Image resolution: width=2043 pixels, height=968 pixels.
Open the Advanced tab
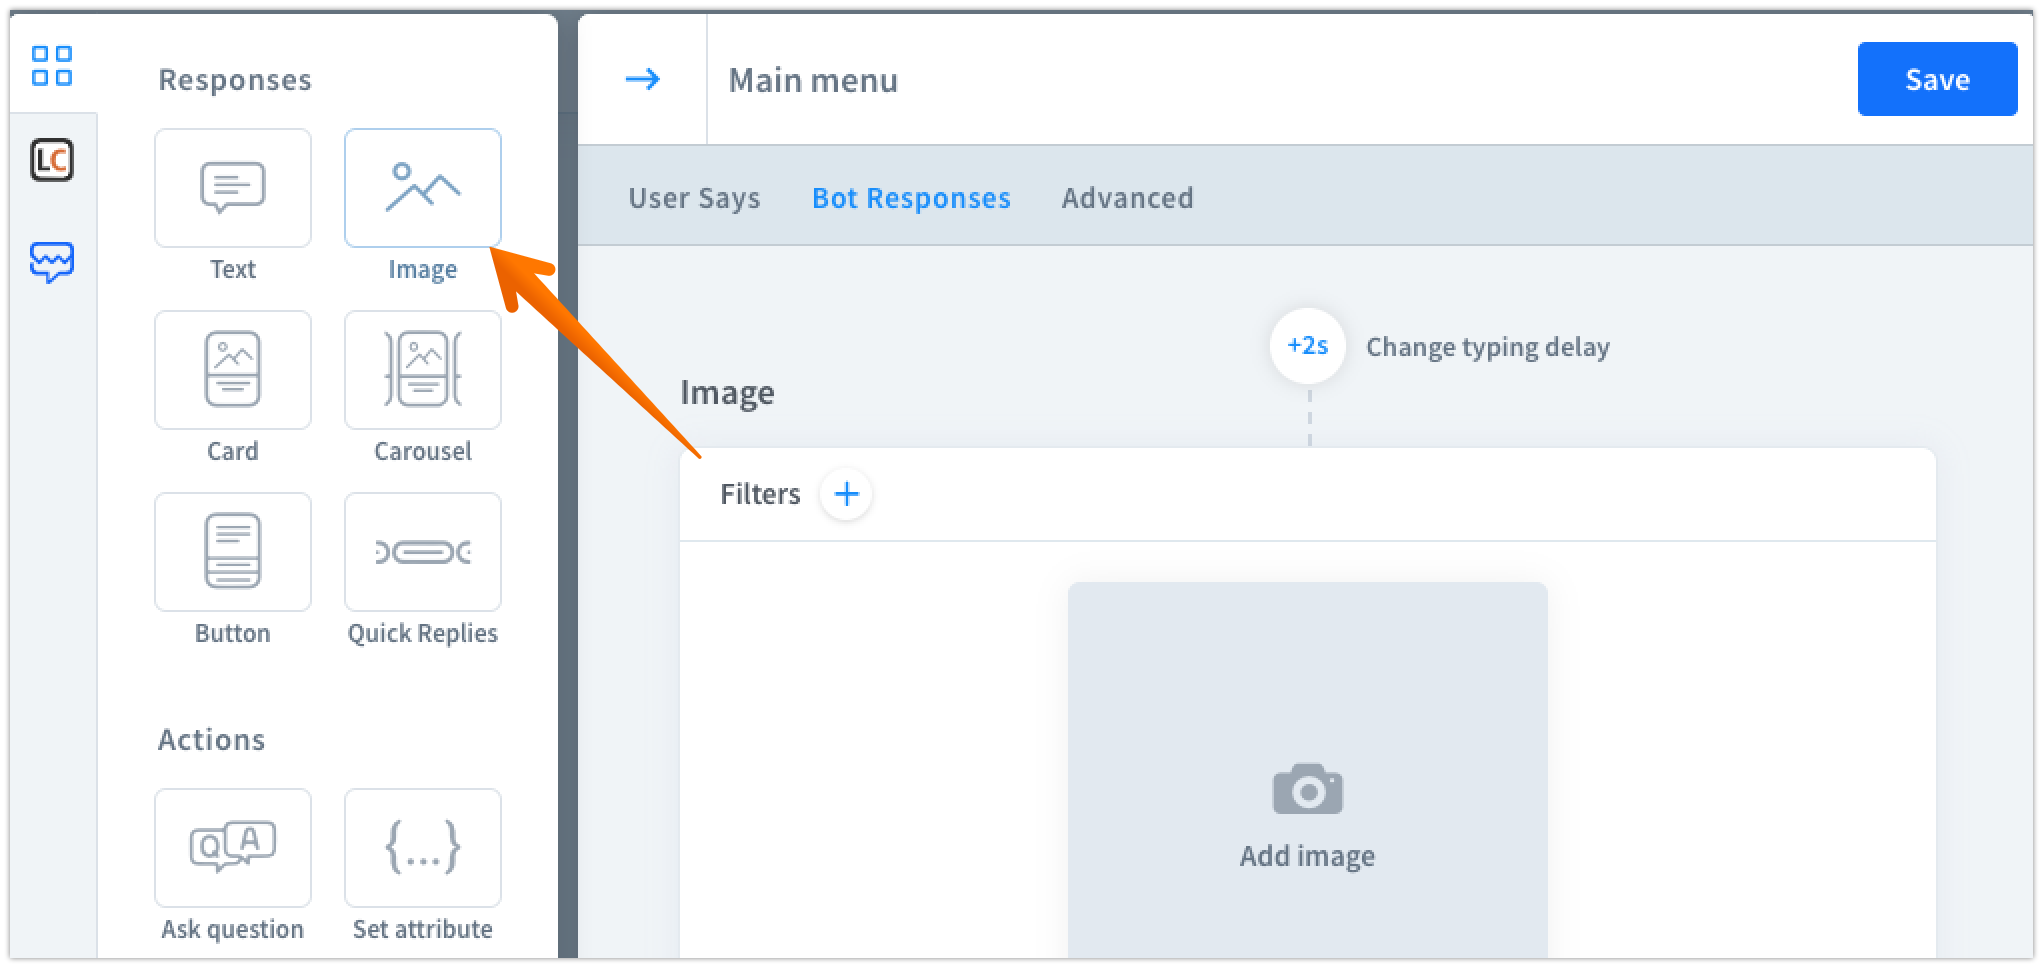(1127, 198)
